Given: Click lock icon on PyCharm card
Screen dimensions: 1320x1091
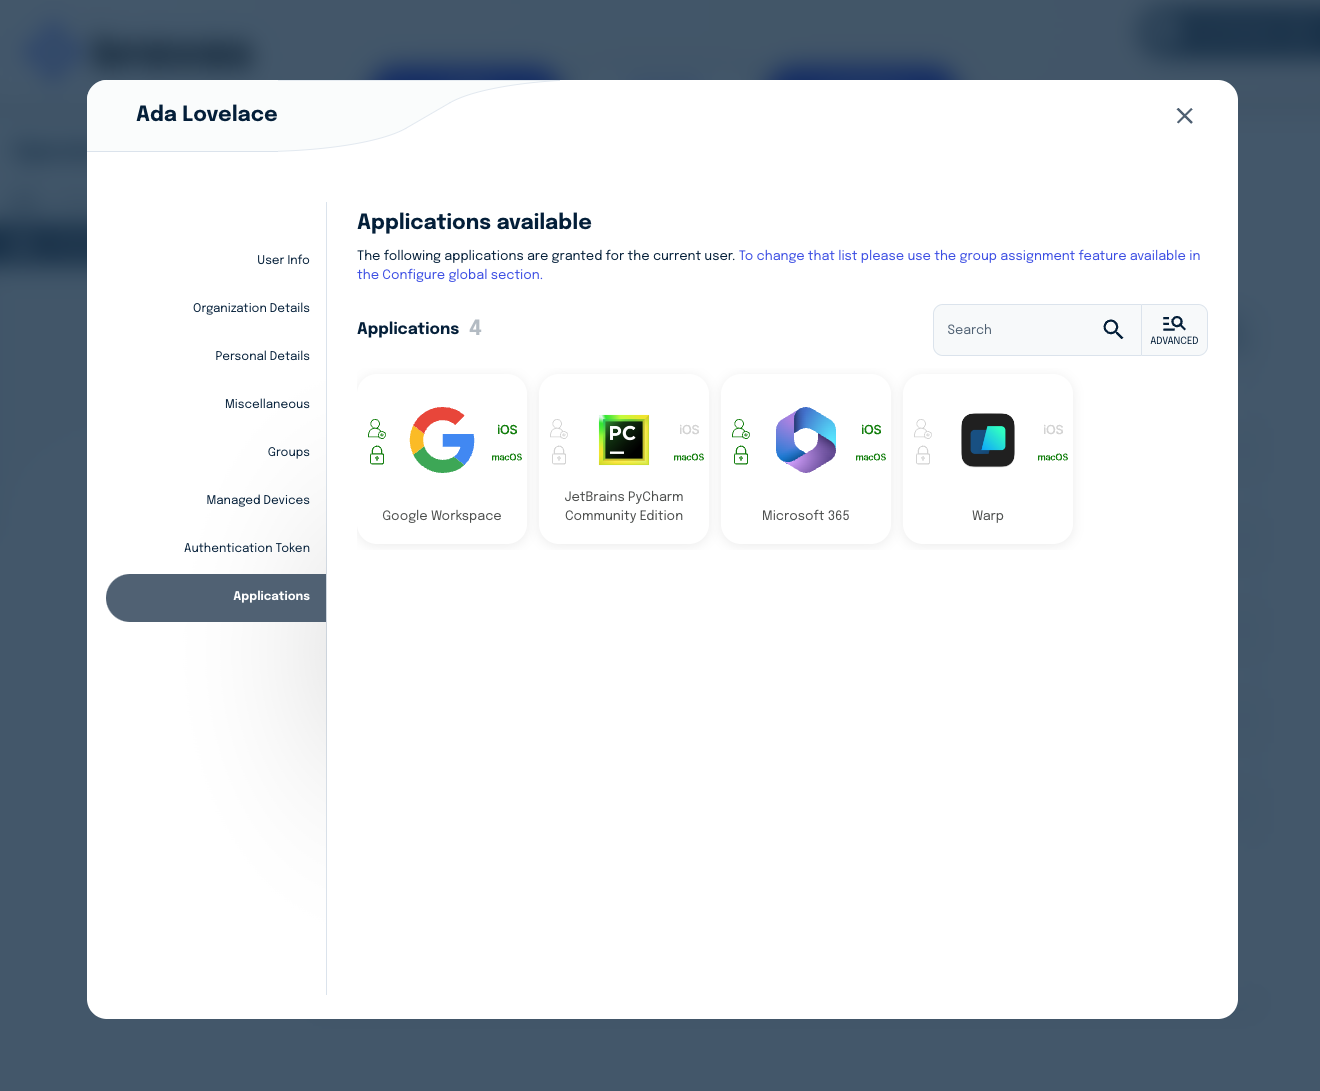Looking at the screenshot, I should (x=559, y=455).
